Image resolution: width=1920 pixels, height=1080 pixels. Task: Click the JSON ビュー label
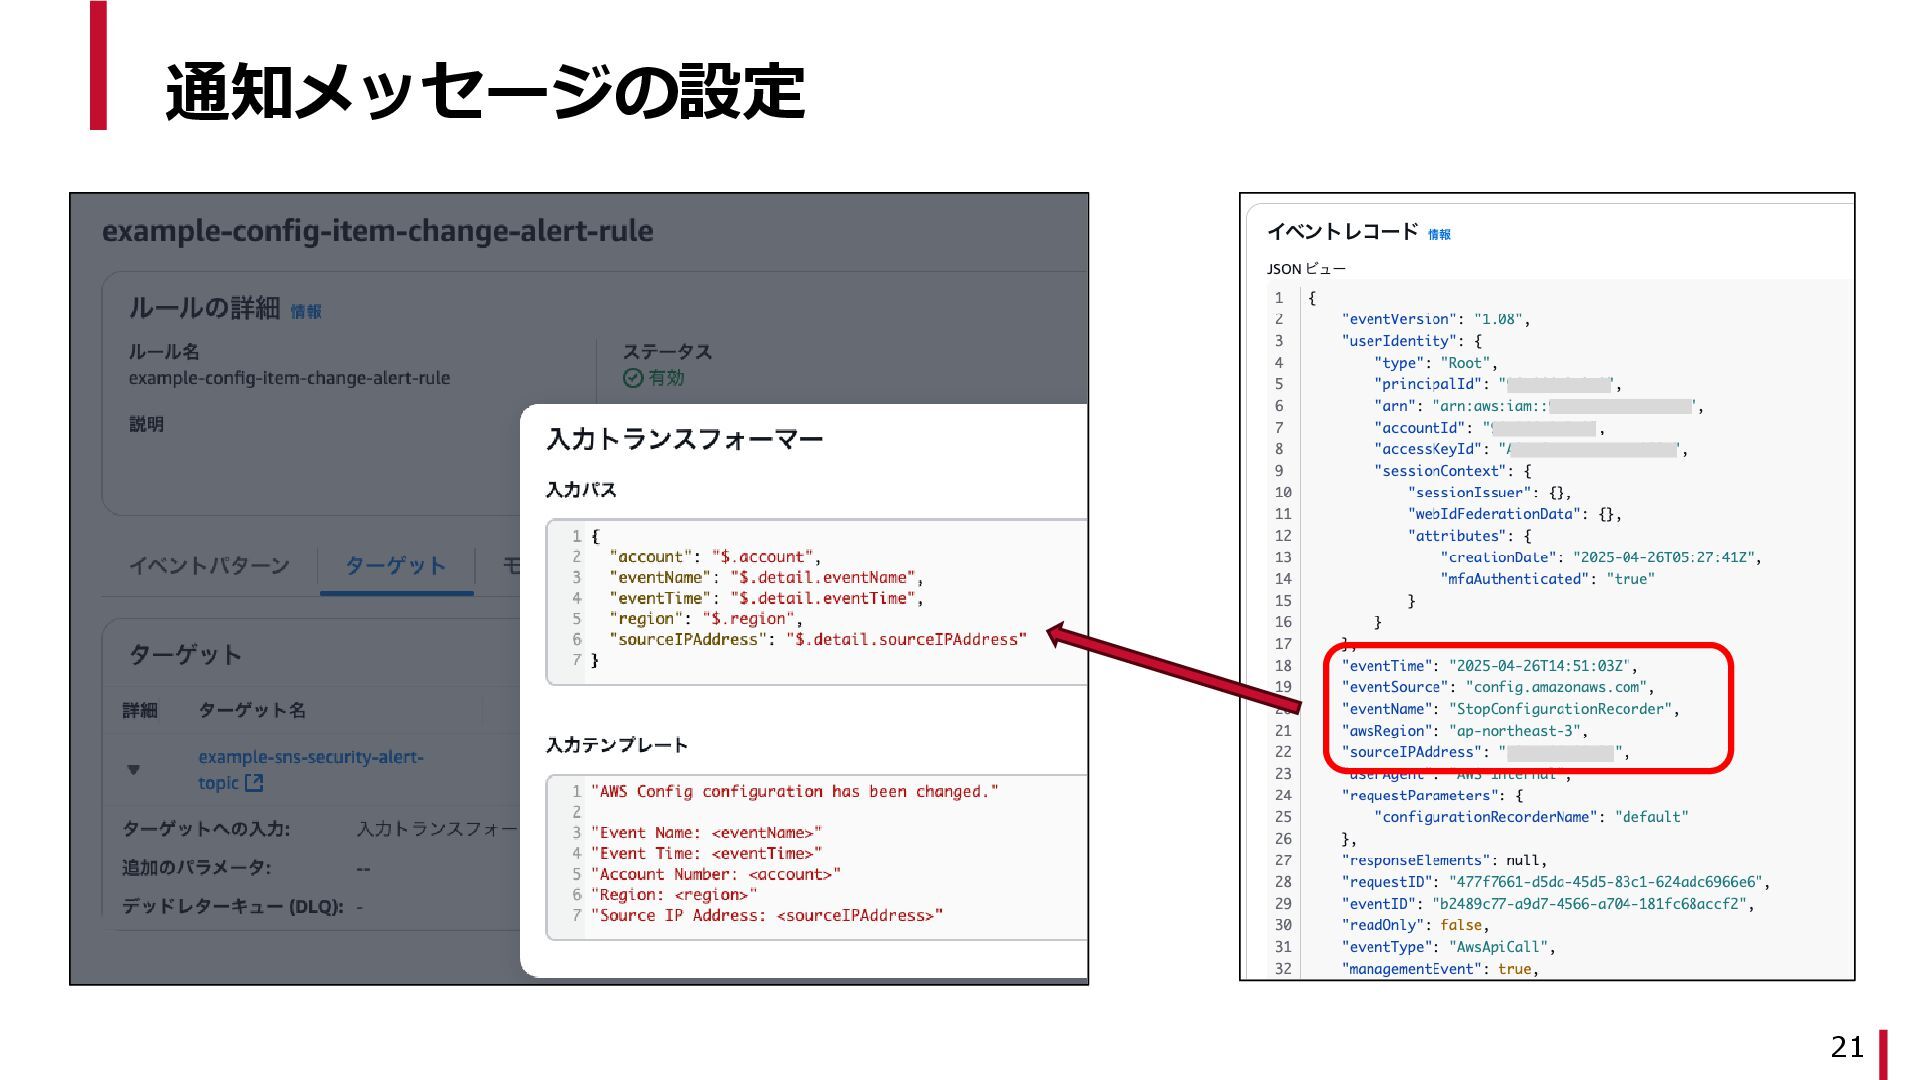1305,269
